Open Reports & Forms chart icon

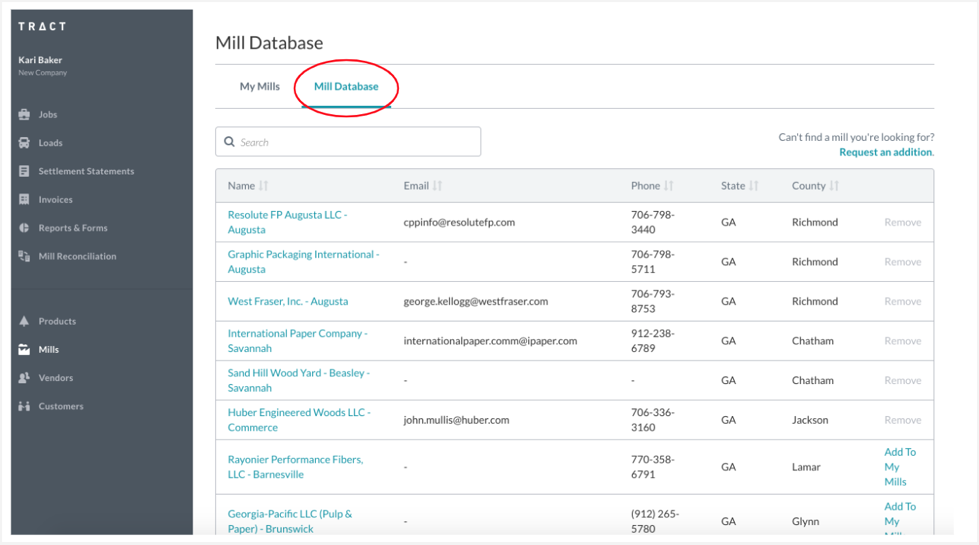coord(24,228)
